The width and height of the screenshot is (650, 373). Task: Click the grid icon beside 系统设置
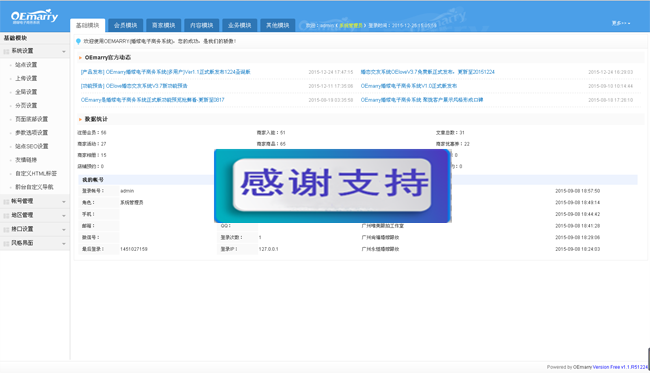[6, 51]
